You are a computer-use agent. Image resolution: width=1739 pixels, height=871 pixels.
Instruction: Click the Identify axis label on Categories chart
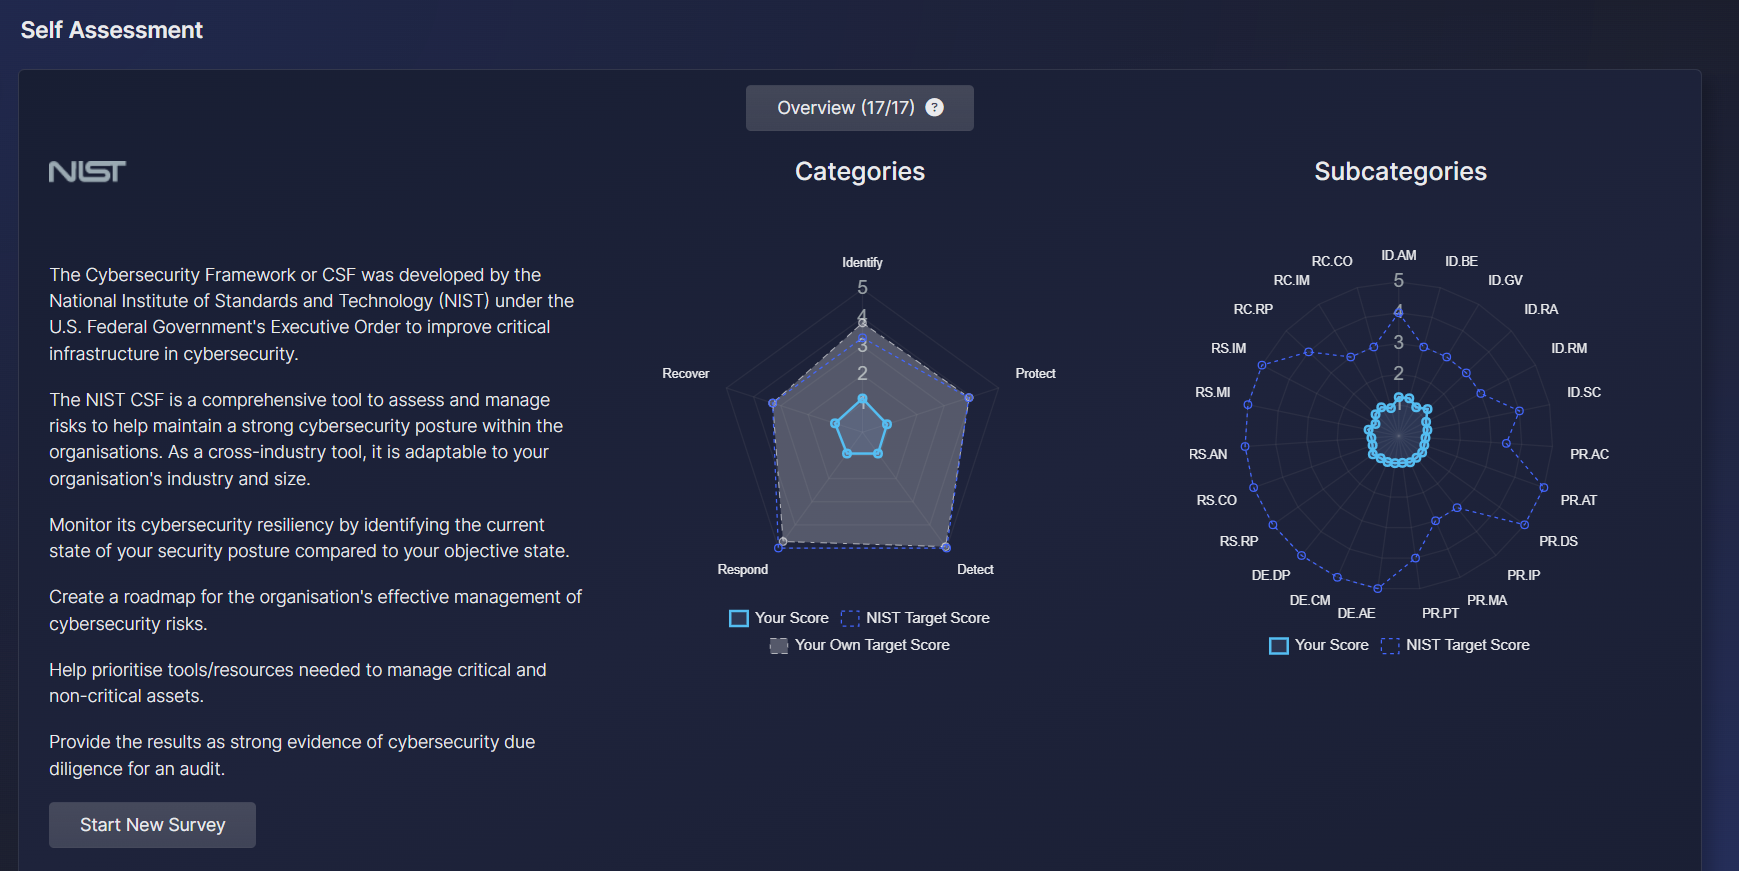pyautogui.click(x=862, y=262)
